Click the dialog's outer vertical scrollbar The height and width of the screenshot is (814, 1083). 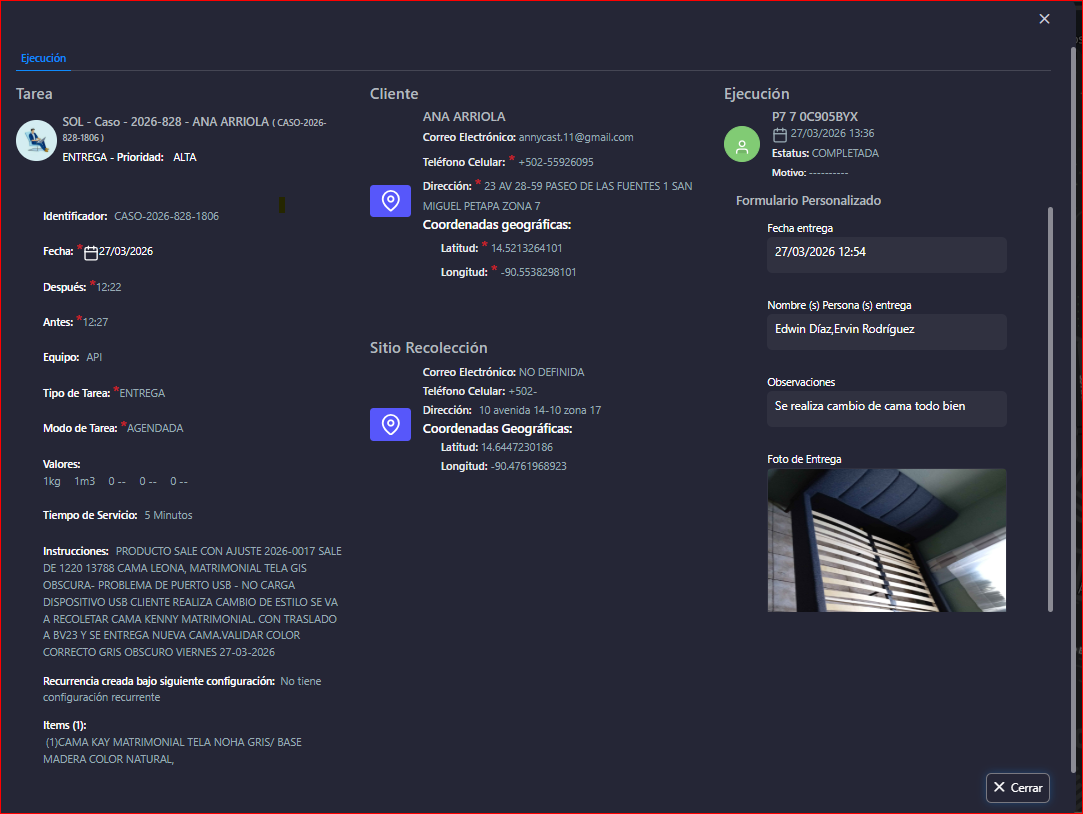click(x=1075, y=400)
